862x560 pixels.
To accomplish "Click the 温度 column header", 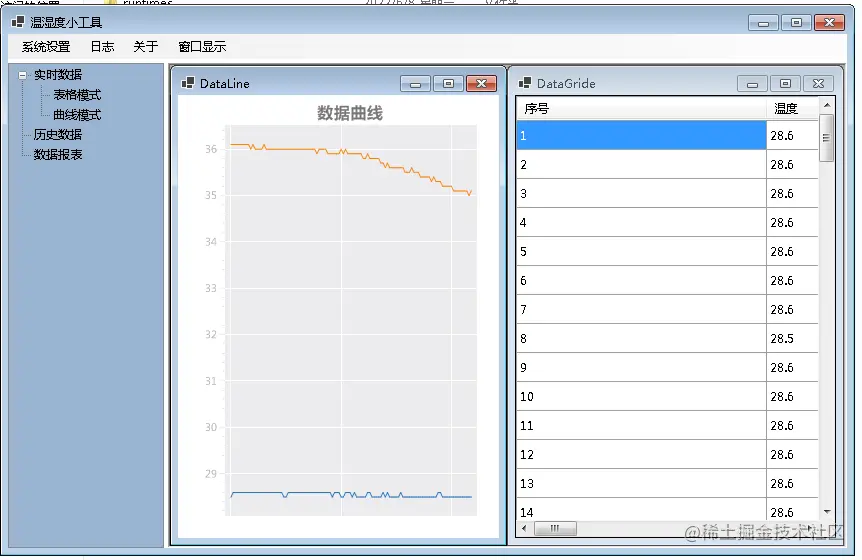I will (x=792, y=108).
